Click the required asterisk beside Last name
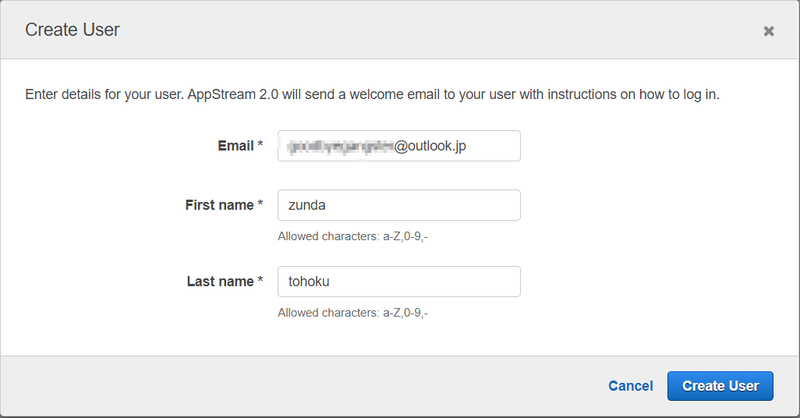Image resolution: width=800 pixels, height=418 pixels. point(260,282)
